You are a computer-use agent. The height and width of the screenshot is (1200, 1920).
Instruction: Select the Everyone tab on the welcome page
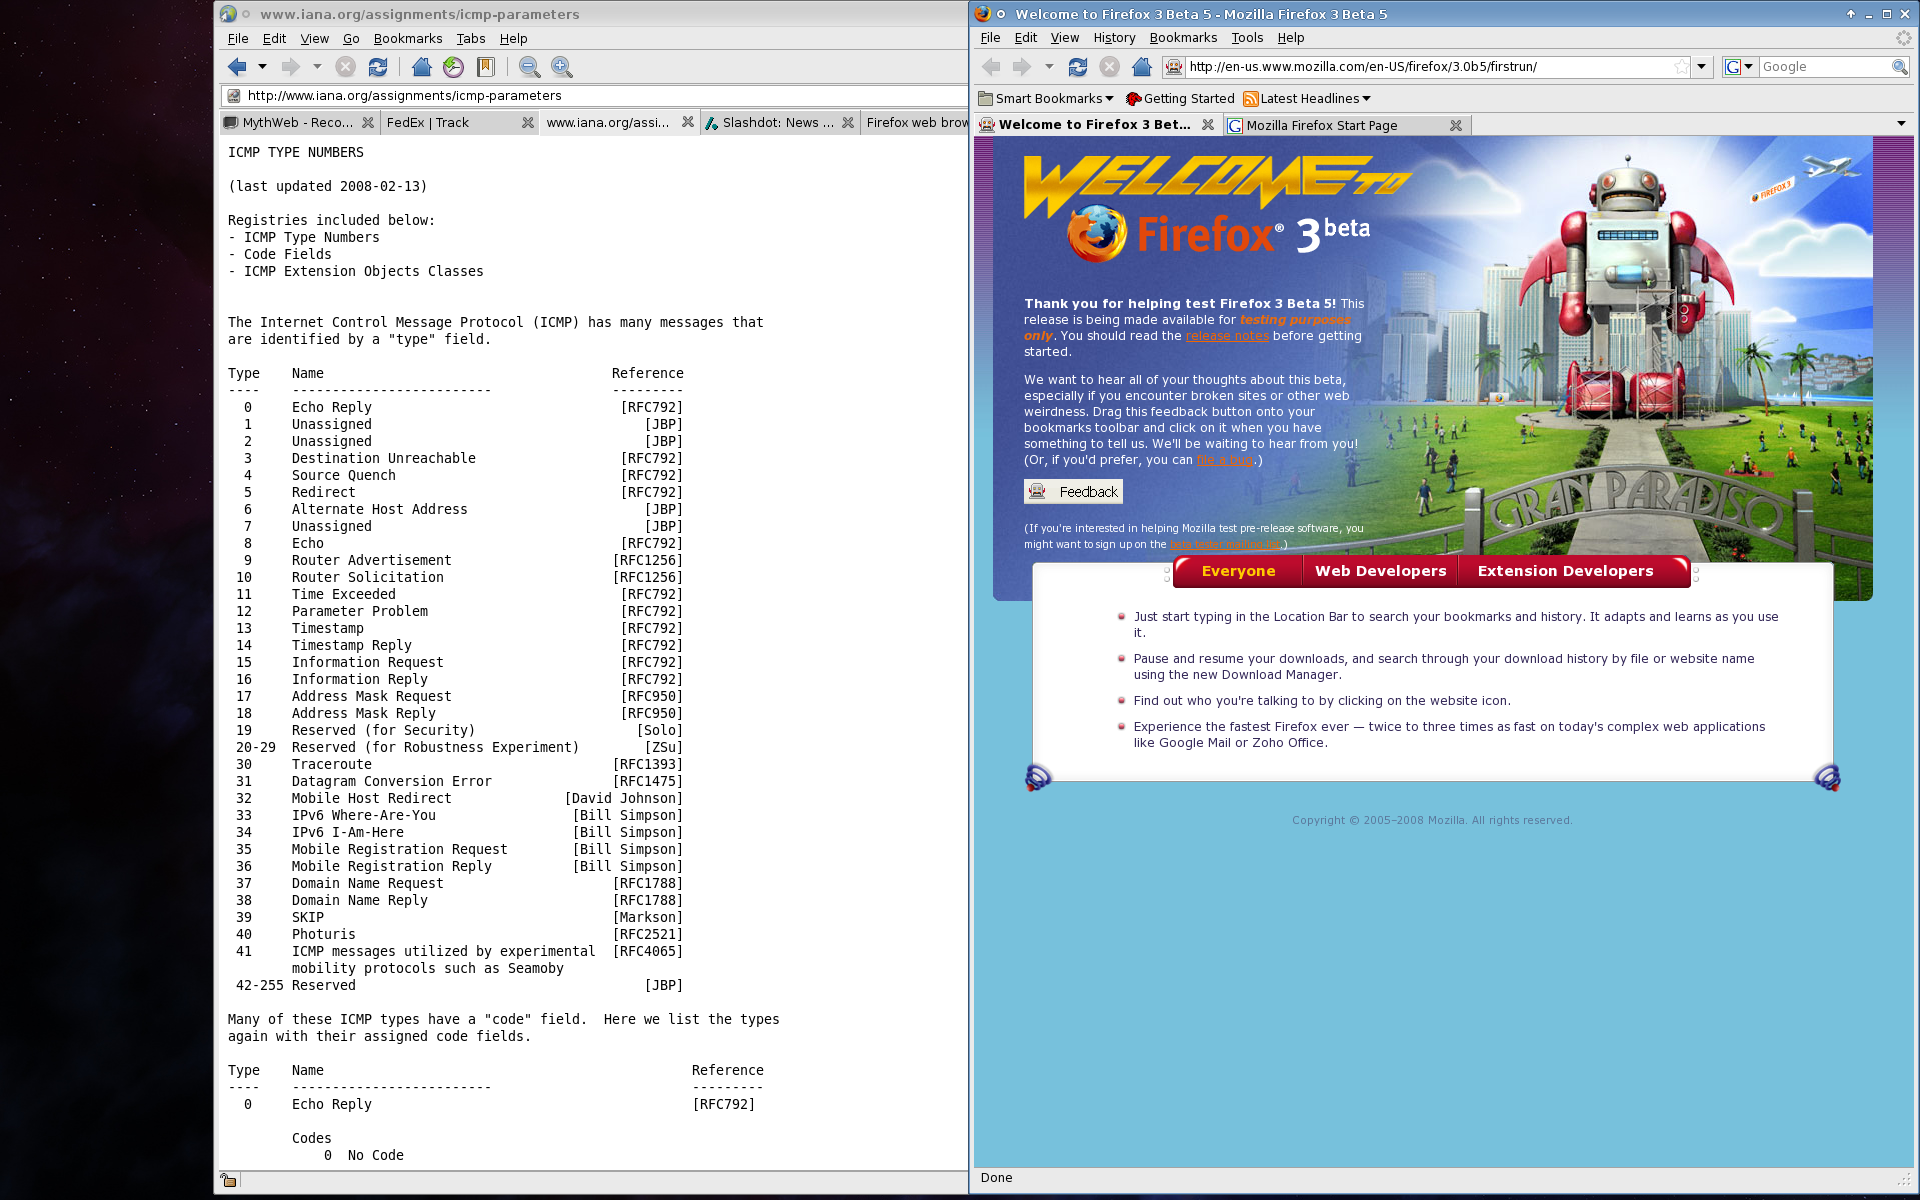click(x=1238, y=571)
